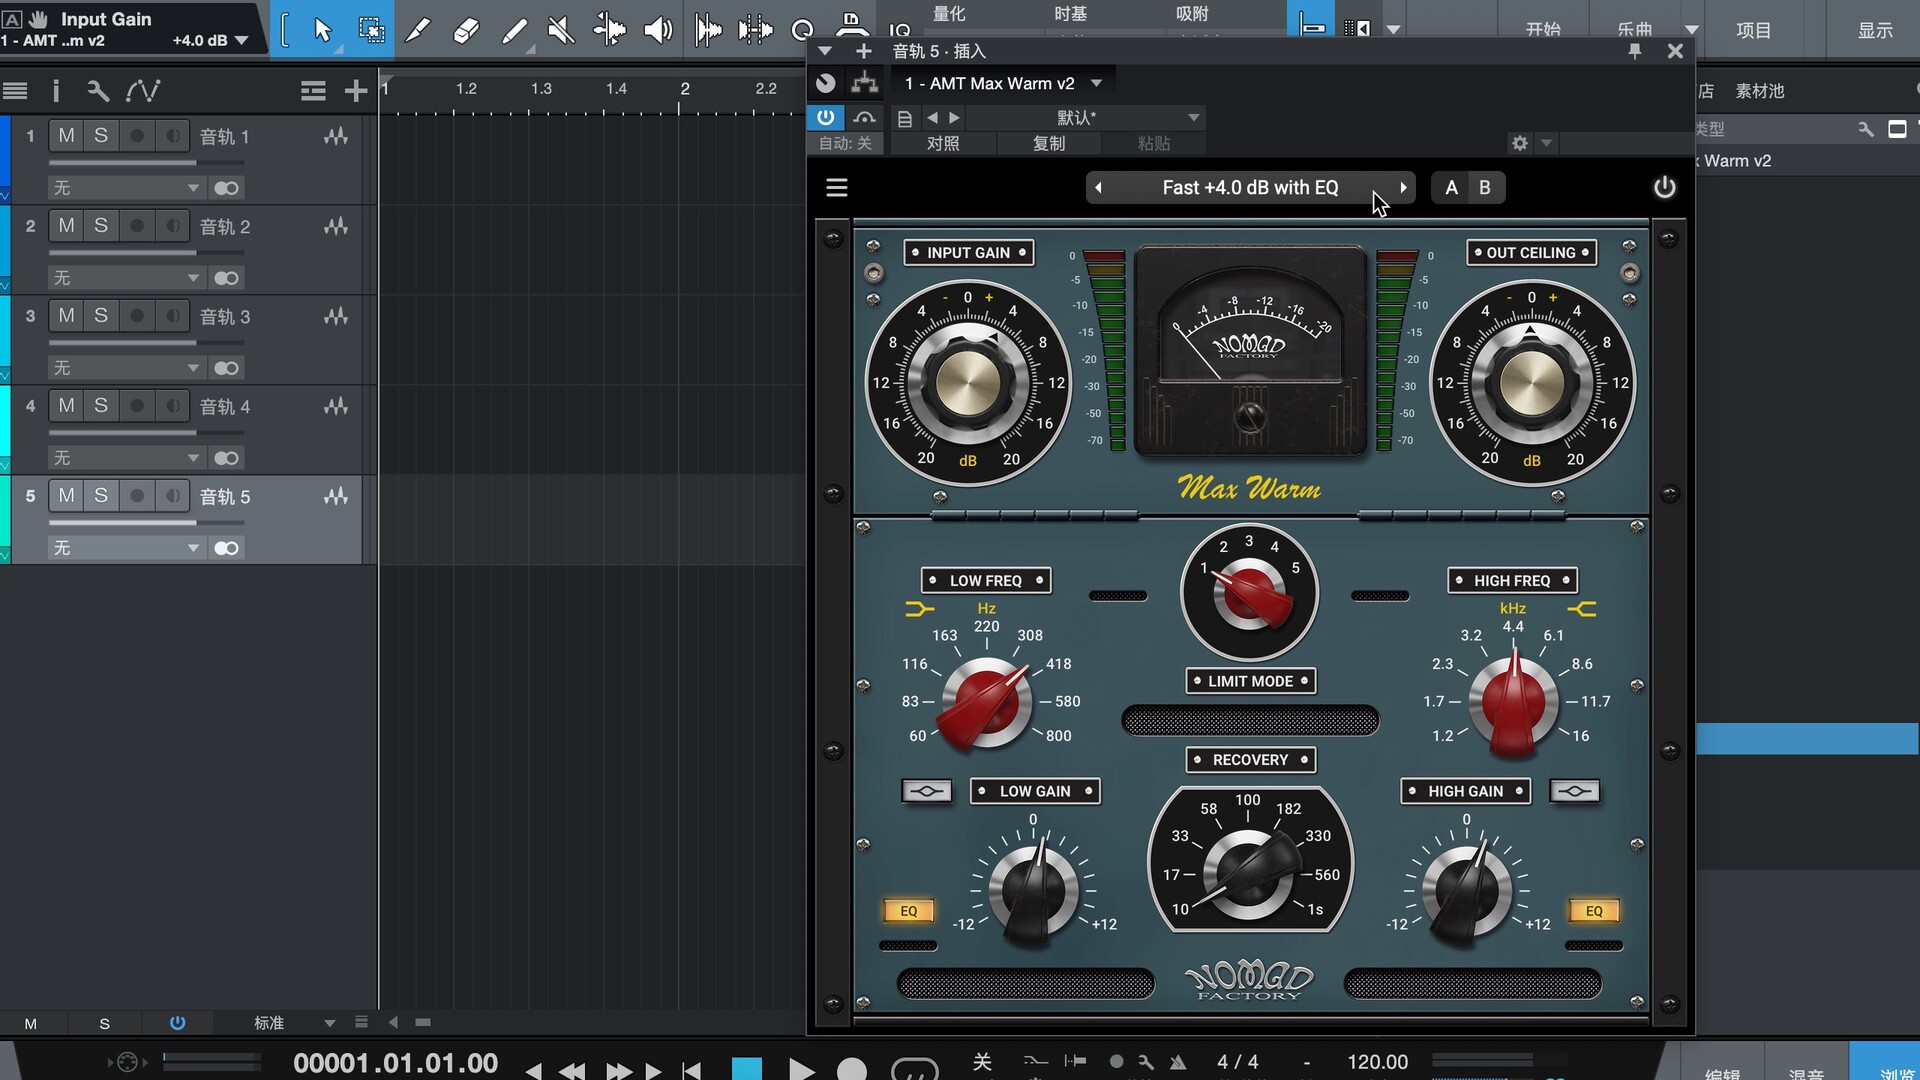The width and height of the screenshot is (1920, 1080).
Task: Select the Eraser tool
Action: pos(465,30)
